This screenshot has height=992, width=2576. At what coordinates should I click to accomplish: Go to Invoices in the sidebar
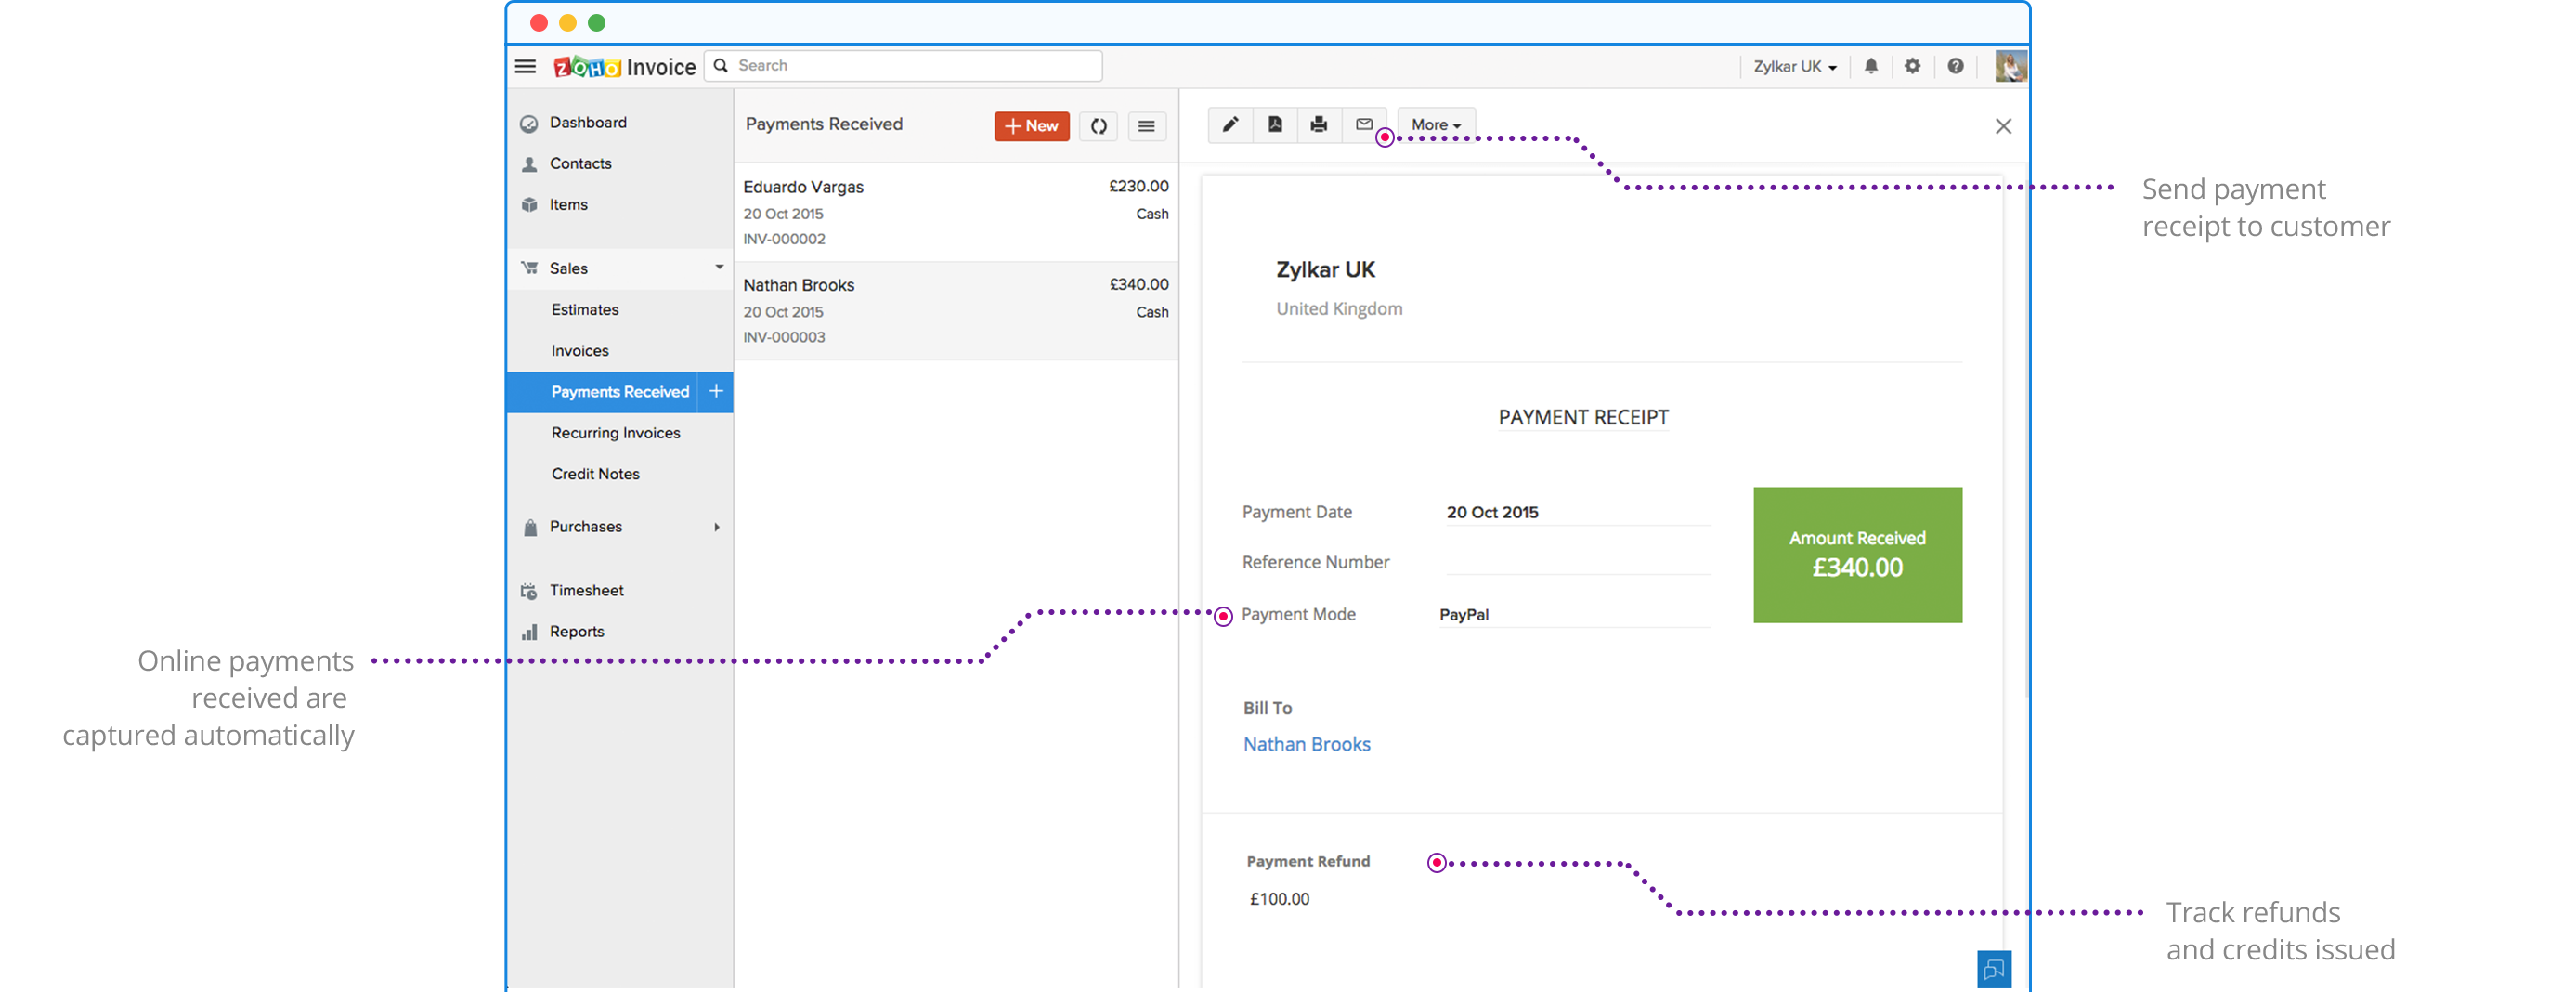pos(580,351)
